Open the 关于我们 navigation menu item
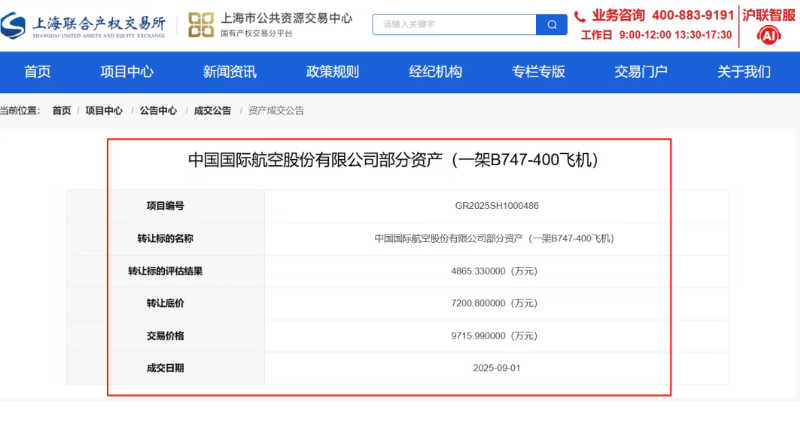 [x=744, y=72]
